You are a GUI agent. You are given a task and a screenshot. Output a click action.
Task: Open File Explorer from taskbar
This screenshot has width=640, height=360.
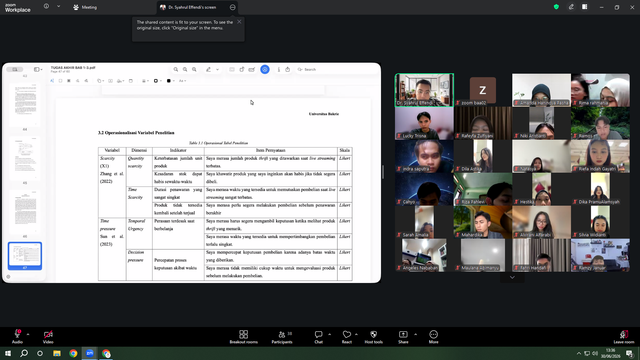[x=57, y=353]
